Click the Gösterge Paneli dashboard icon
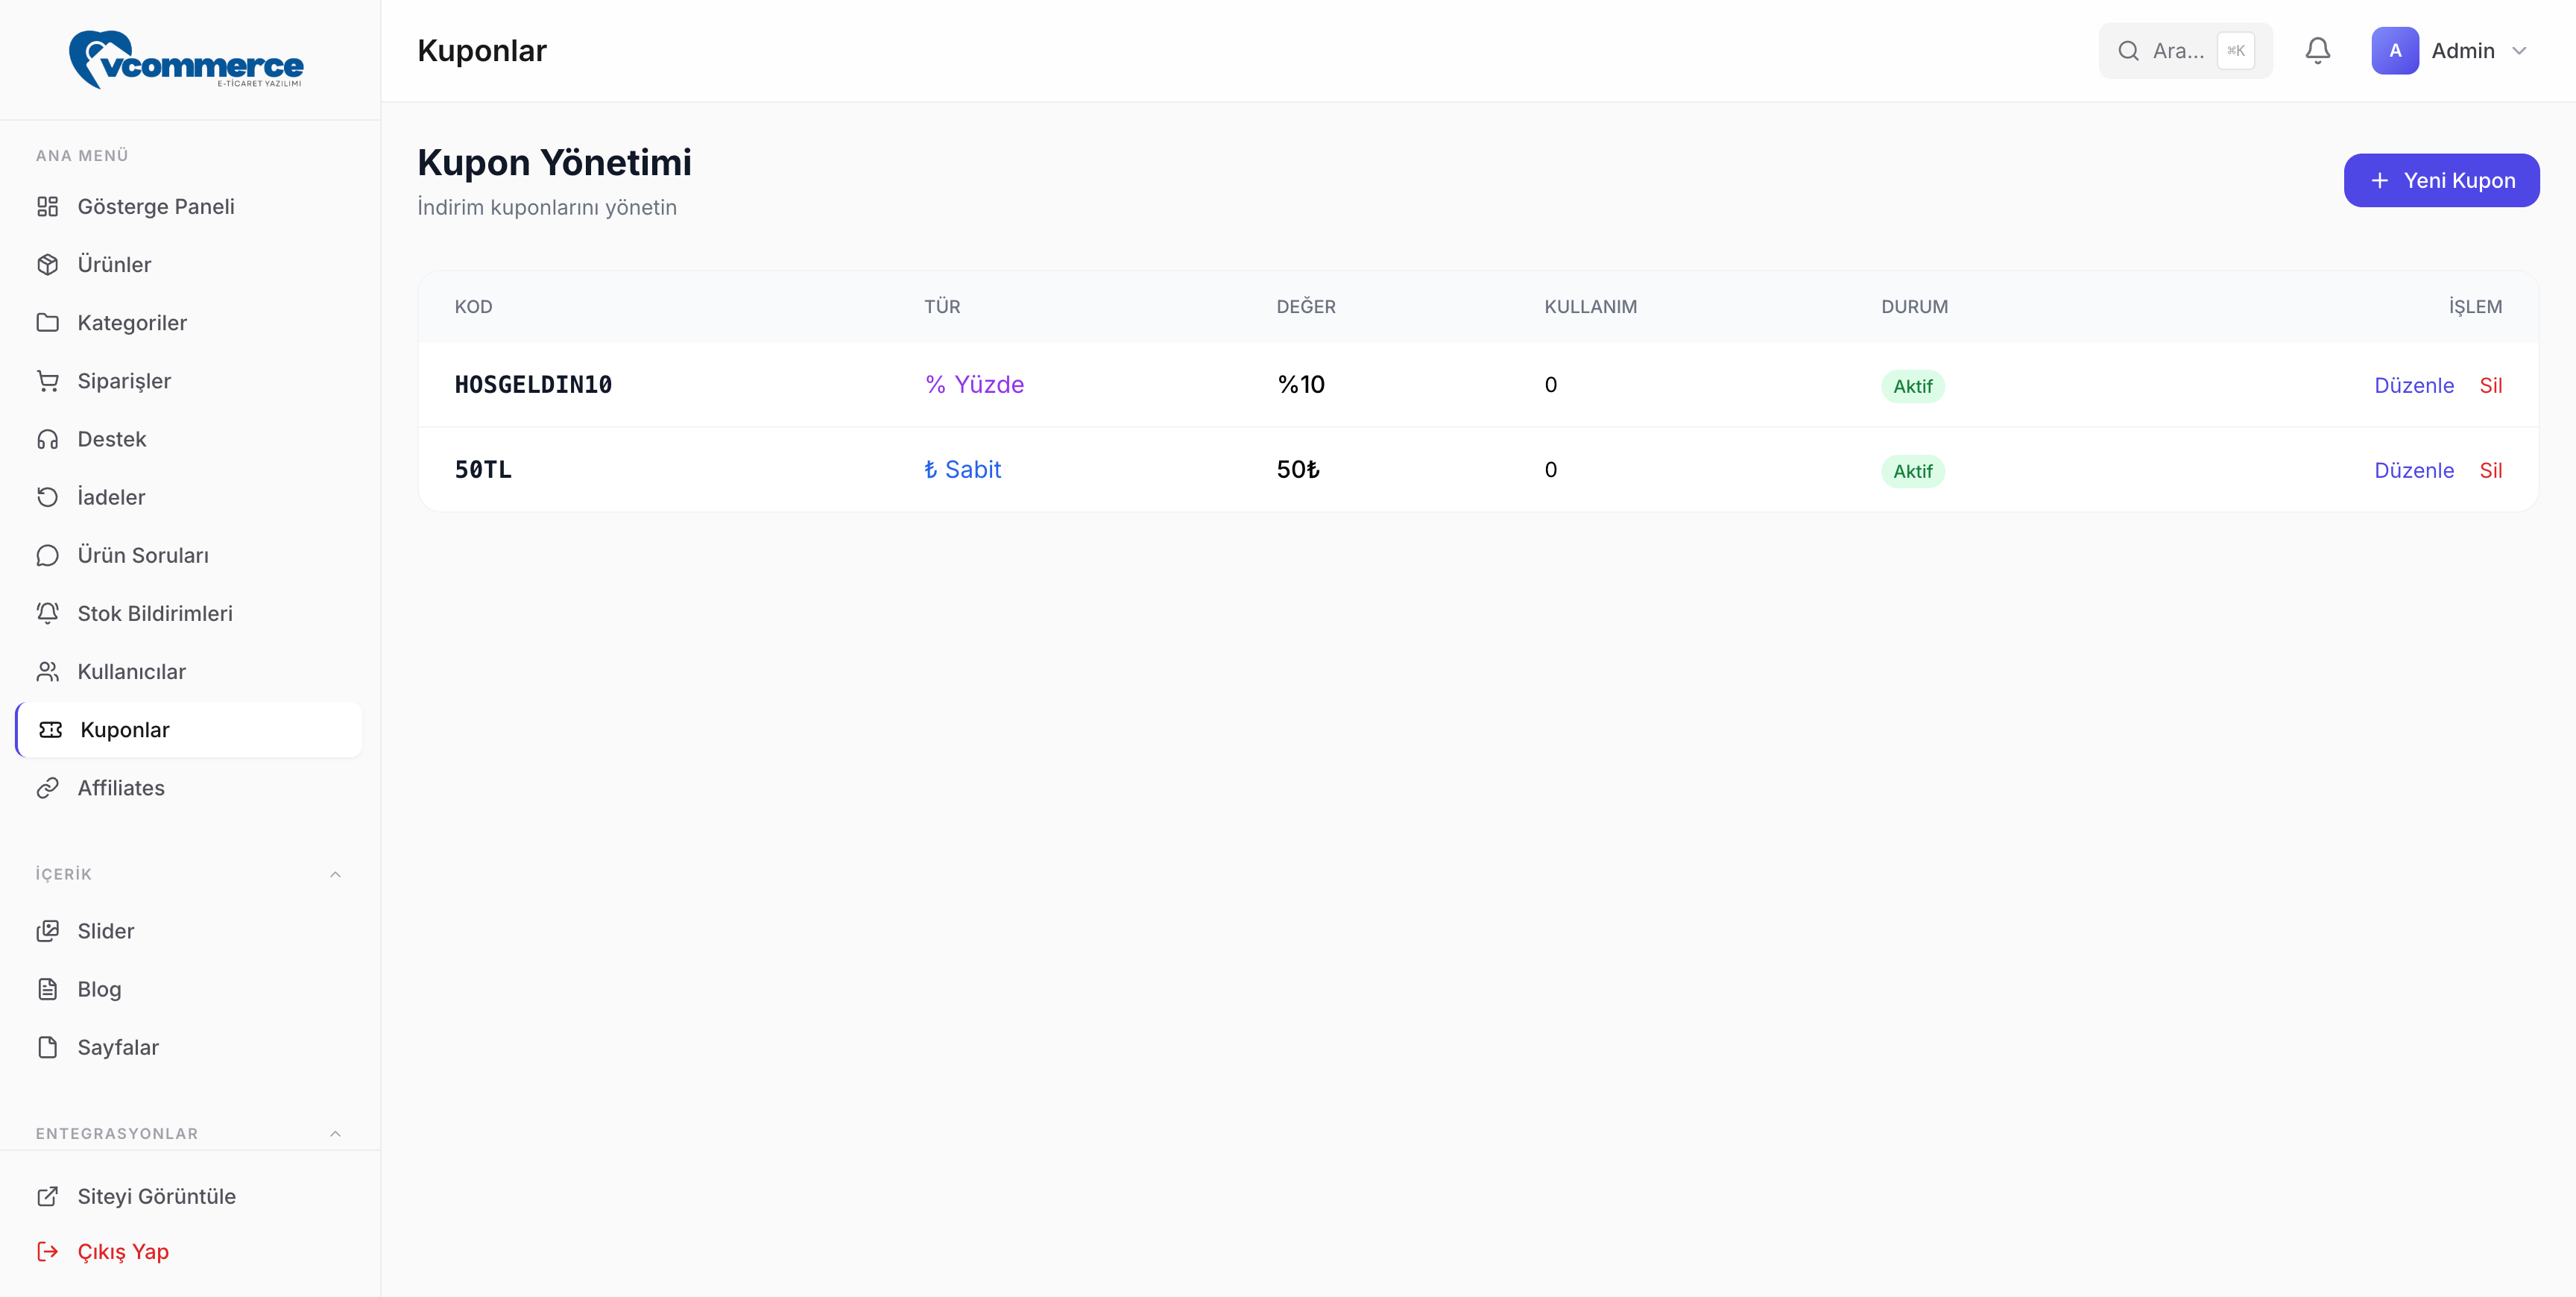The width and height of the screenshot is (2576, 1297). (47, 207)
